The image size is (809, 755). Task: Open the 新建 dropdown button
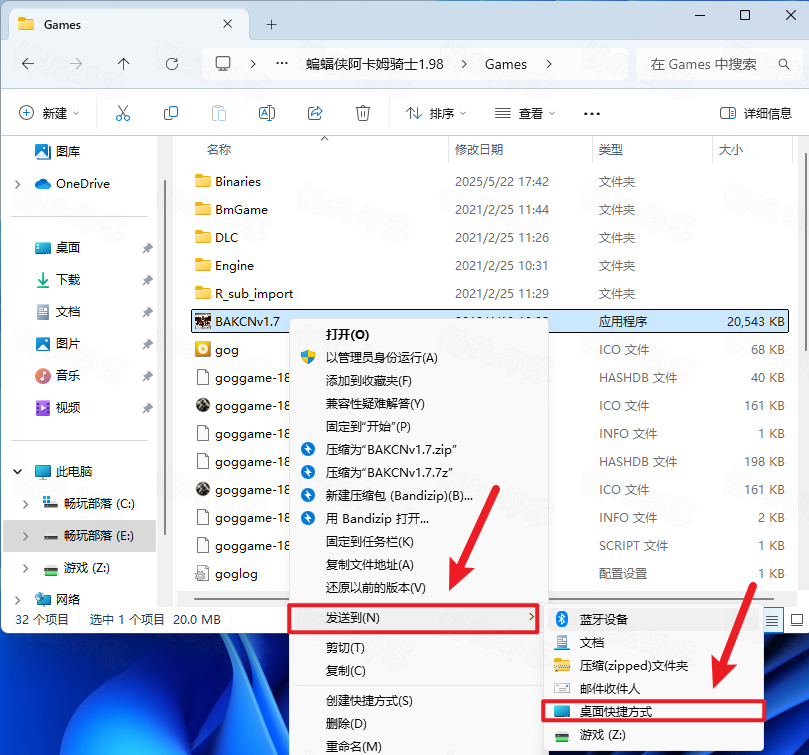pyautogui.click(x=49, y=113)
